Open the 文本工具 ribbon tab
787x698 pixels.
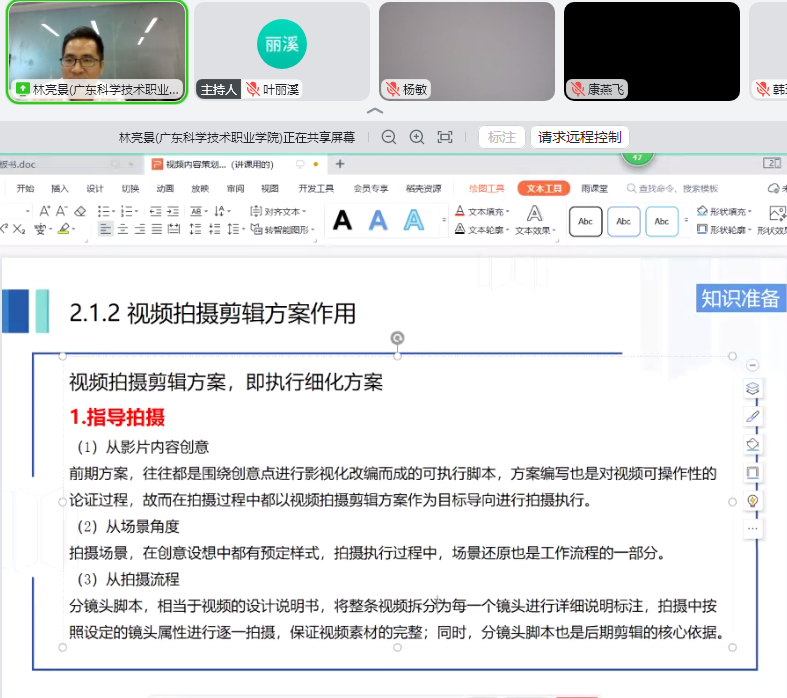point(544,188)
